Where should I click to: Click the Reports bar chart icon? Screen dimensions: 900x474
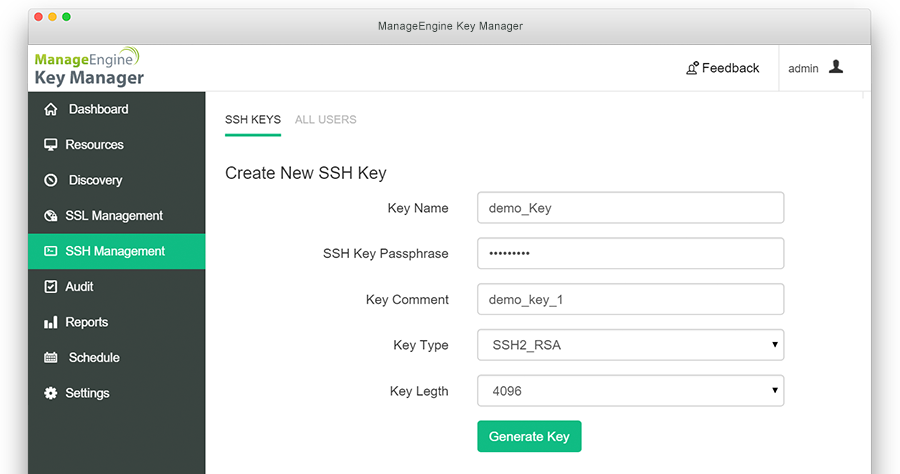click(x=51, y=323)
